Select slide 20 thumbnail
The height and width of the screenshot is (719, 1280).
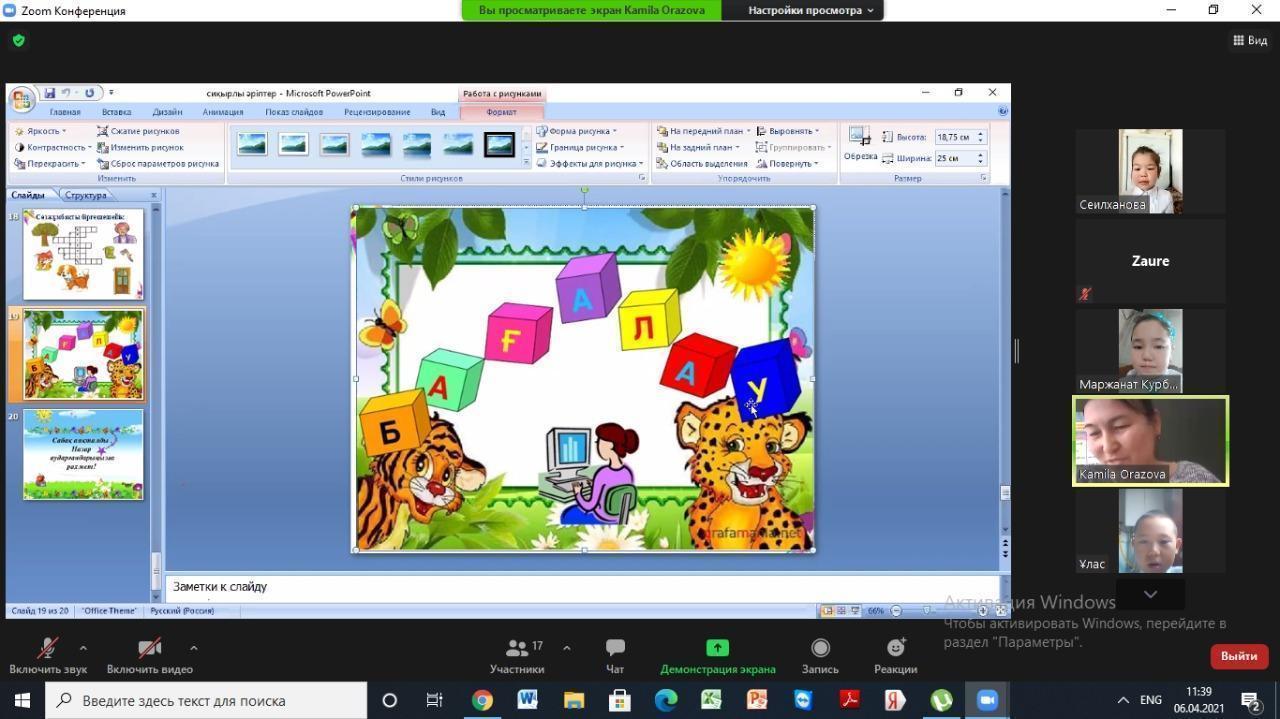pos(83,454)
